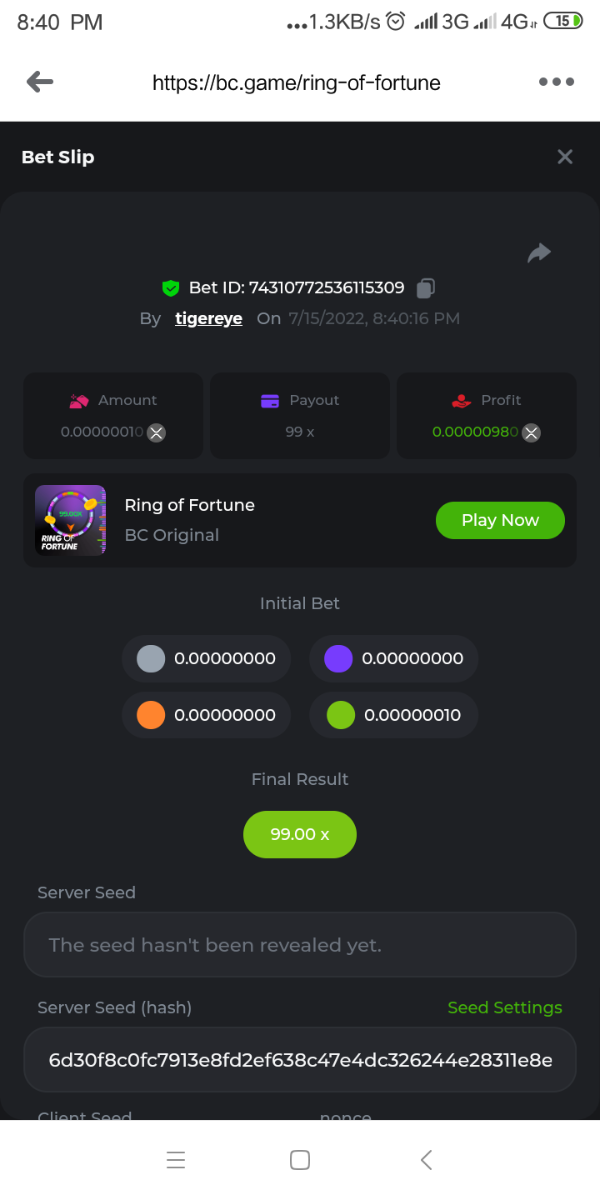Open the browser three-dot menu
Screen dimensions: 600x1200
point(556,82)
